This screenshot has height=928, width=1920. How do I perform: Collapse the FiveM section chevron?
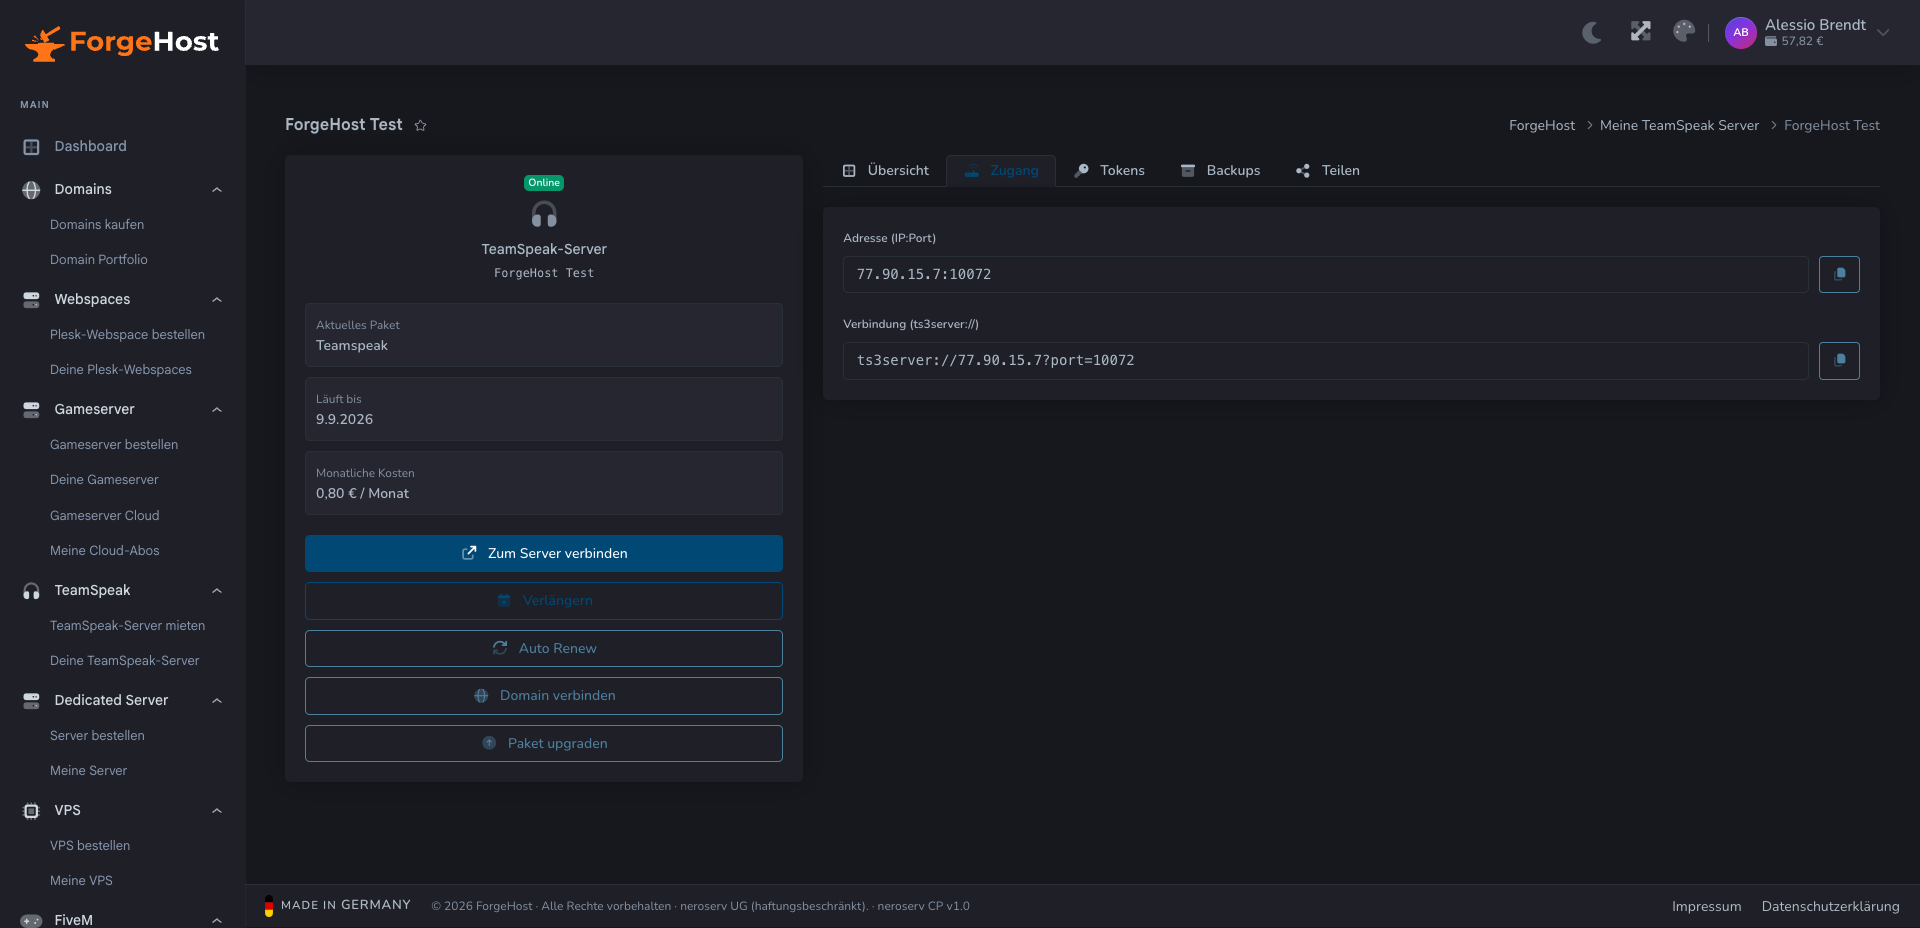[x=217, y=920]
